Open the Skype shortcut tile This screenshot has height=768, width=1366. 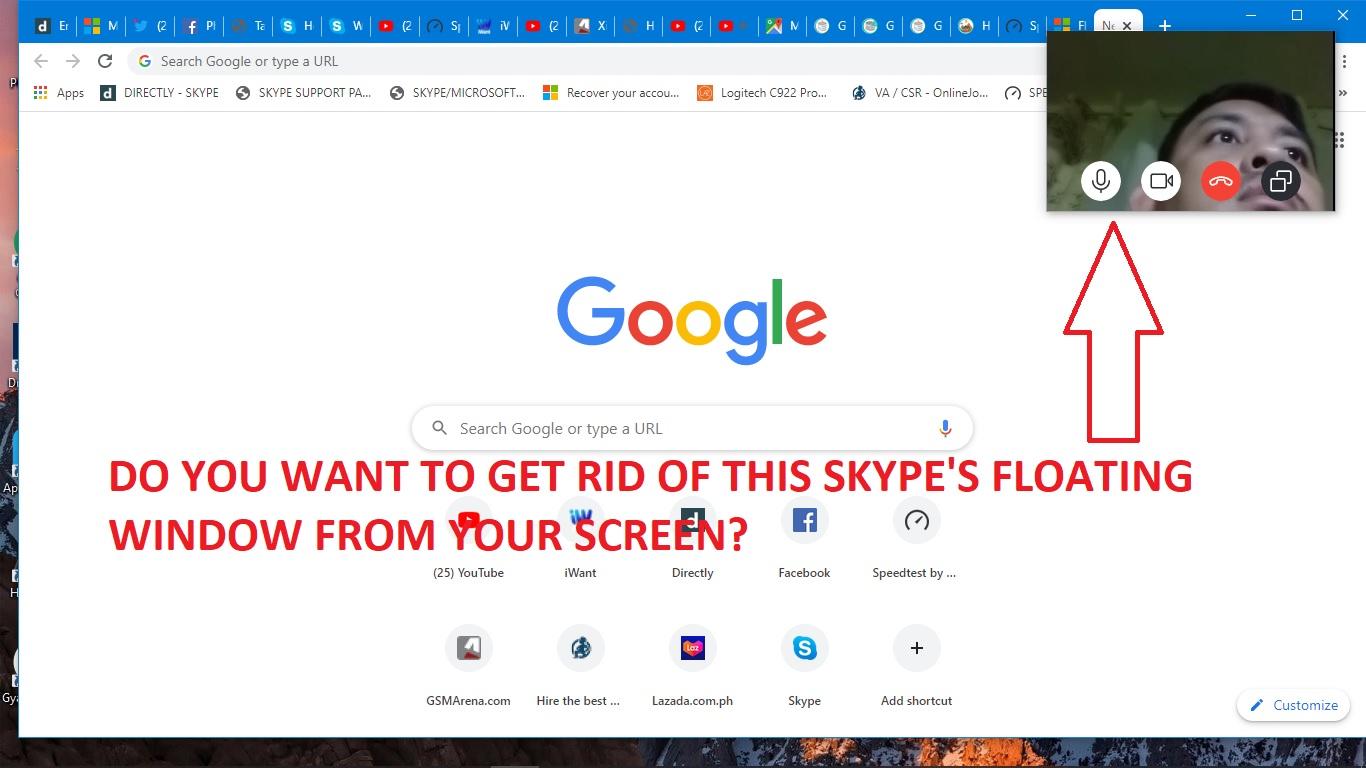[x=804, y=666]
